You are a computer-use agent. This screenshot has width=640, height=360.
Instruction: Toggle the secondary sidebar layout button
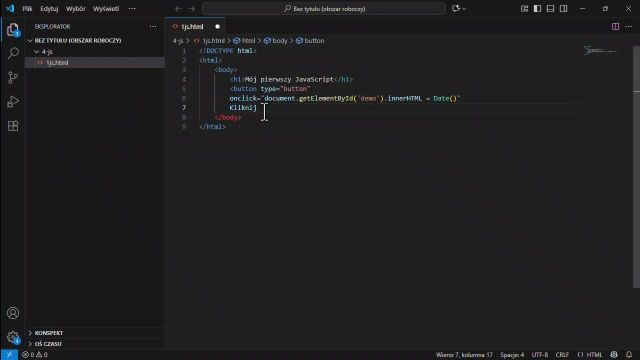(x=564, y=9)
